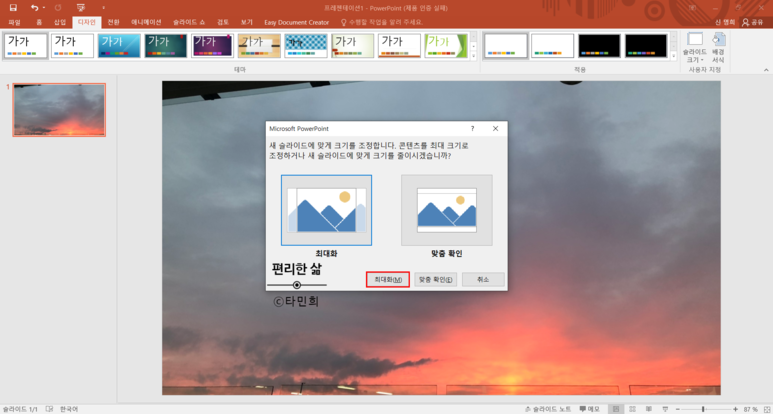Viewport: 773px width, 414px height.
Task: Apply the tan beige theme thumbnail
Action: coord(259,46)
